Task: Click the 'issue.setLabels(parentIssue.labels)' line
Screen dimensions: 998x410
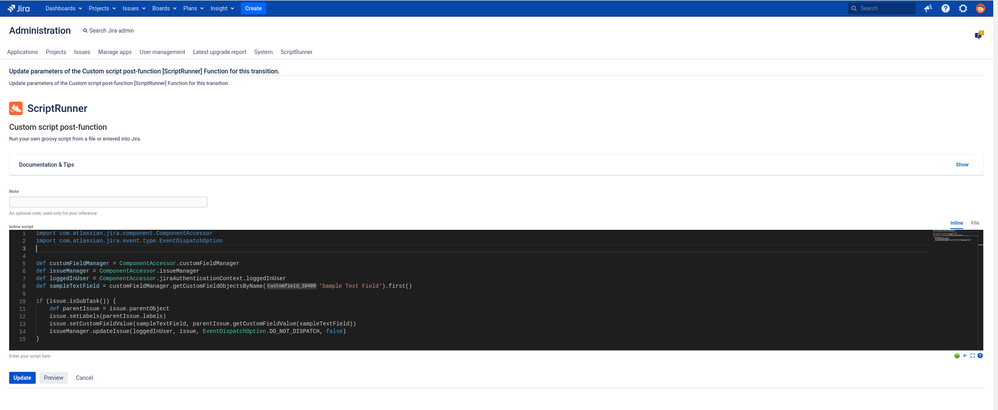Action: (x=108, y=316)
